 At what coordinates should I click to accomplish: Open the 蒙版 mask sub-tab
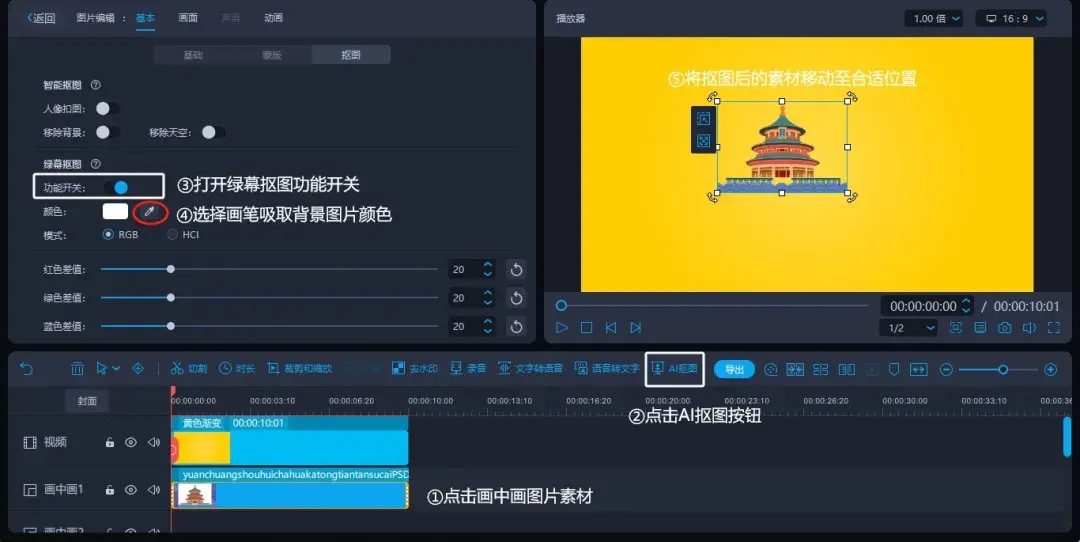[x=272, y=55]
